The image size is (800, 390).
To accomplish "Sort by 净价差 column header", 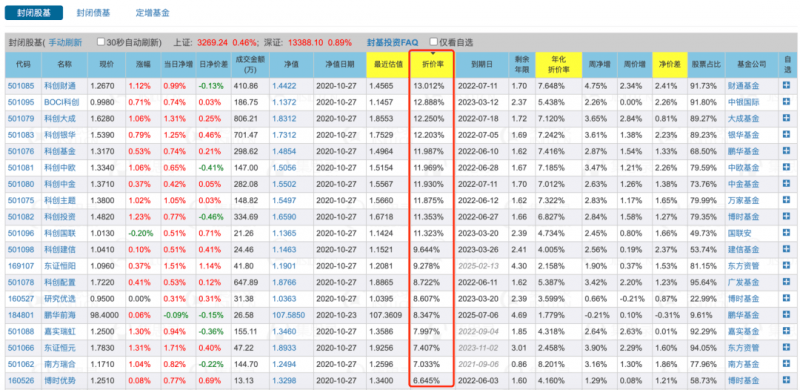I will [670, 65].
